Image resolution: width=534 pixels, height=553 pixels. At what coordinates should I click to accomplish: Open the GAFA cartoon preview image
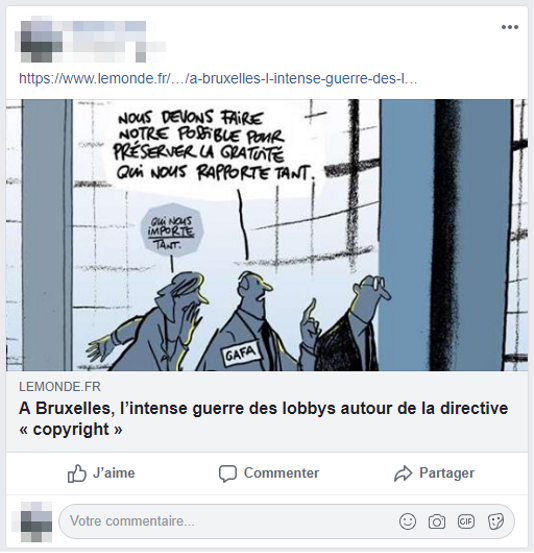pyautogui.click(x=267, y=235)
